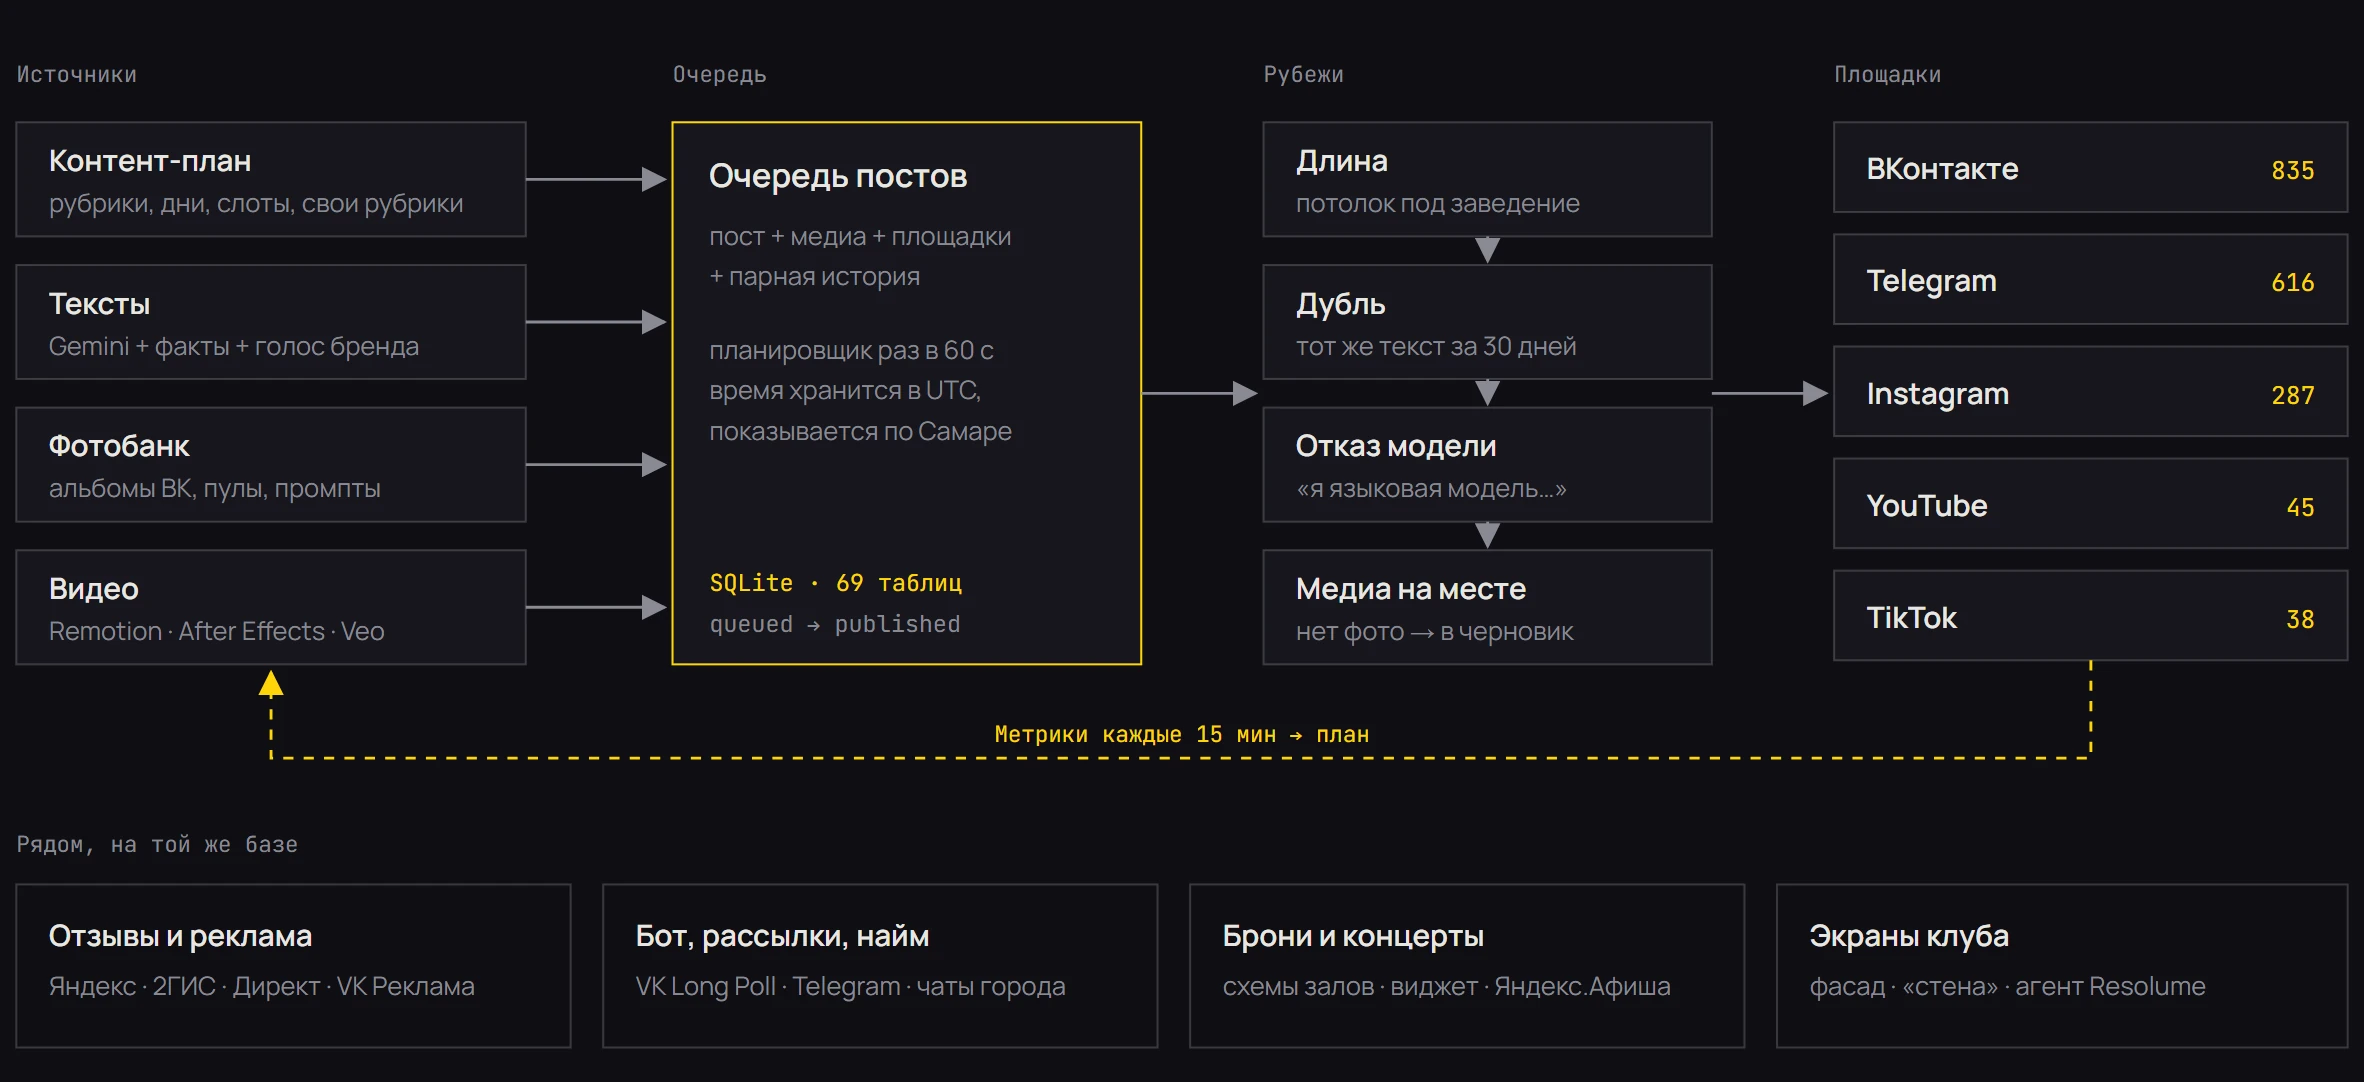Image resolution: width=2364 pixels, height=1082 pixels.
Task: Click the Контент-план source card
Action: [x=271, y=180]
